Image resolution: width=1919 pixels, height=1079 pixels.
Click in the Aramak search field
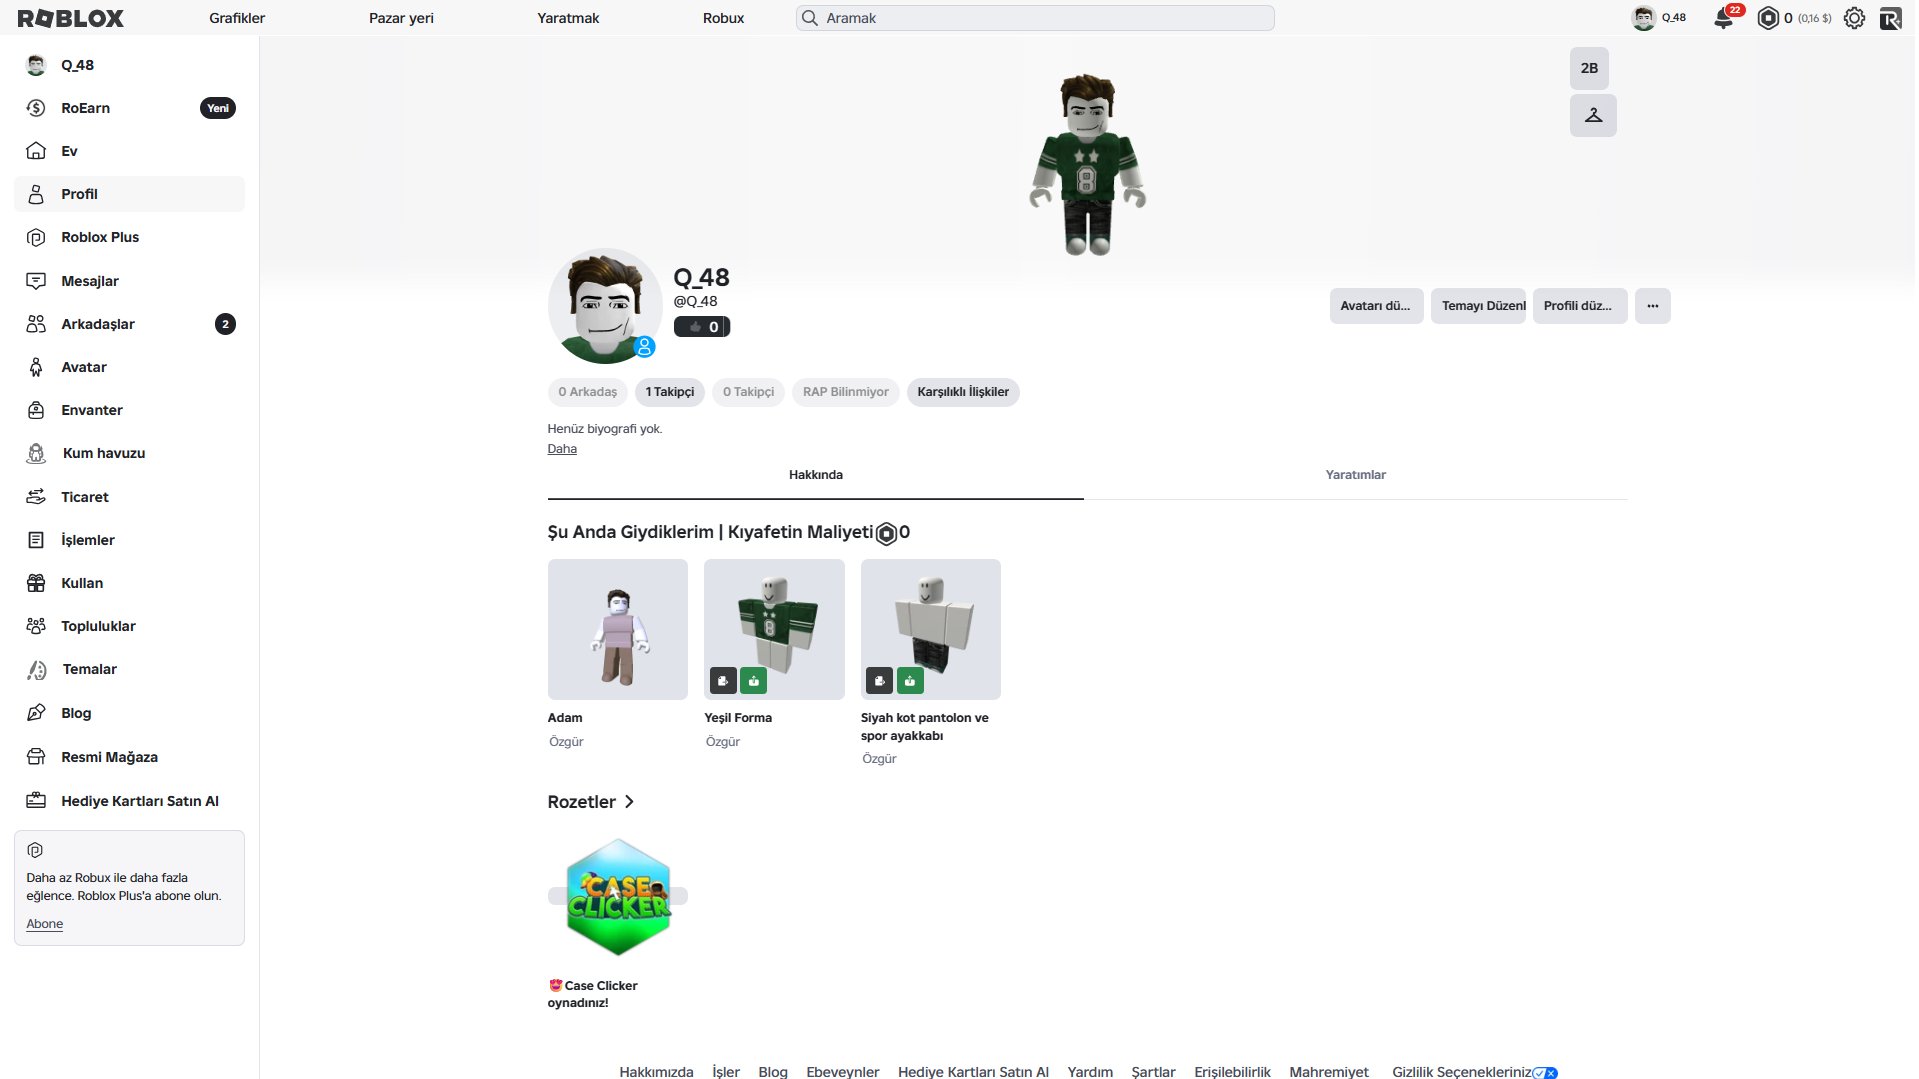pos(1035,18)
